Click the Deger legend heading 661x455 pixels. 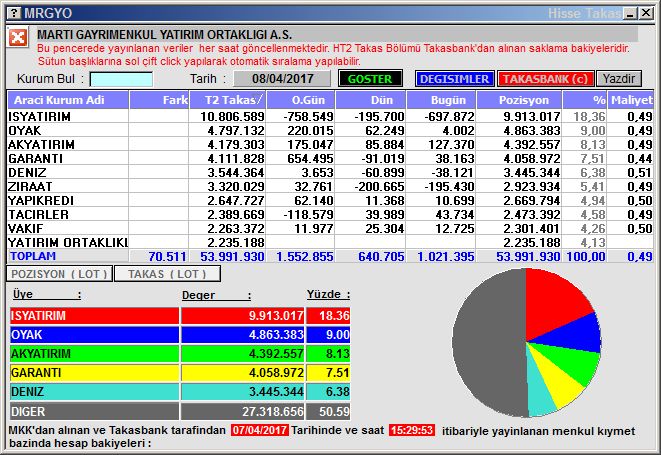tap(216, 295)
